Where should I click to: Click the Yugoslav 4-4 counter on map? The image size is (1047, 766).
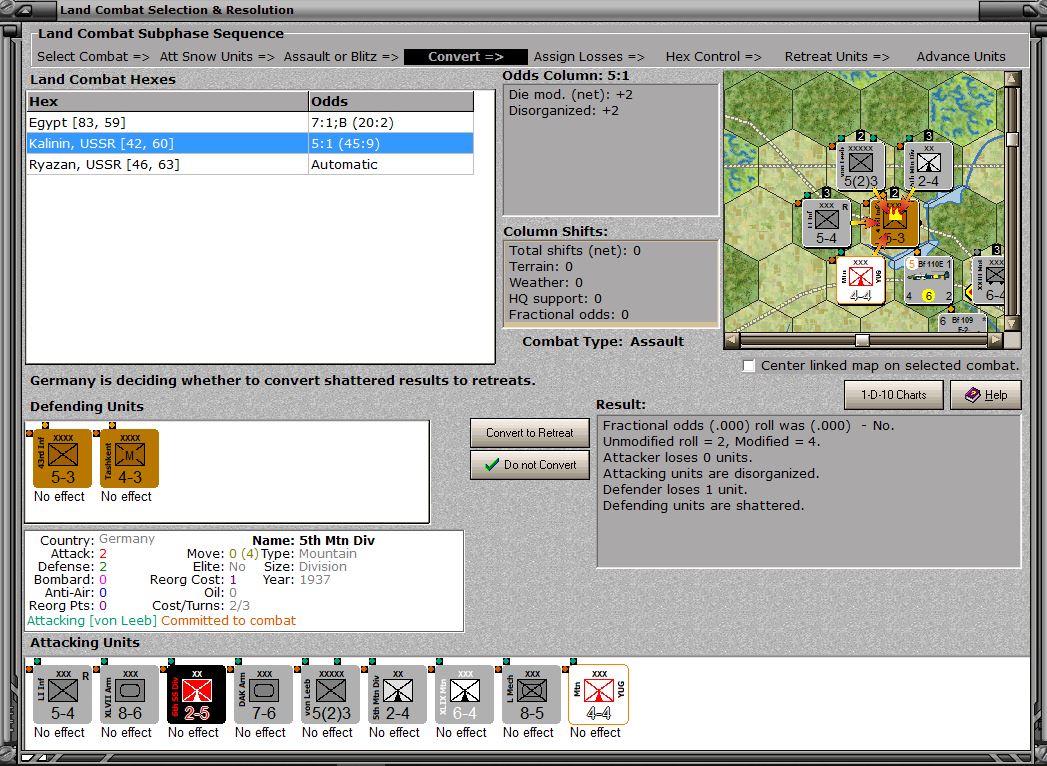pos(861,280)
